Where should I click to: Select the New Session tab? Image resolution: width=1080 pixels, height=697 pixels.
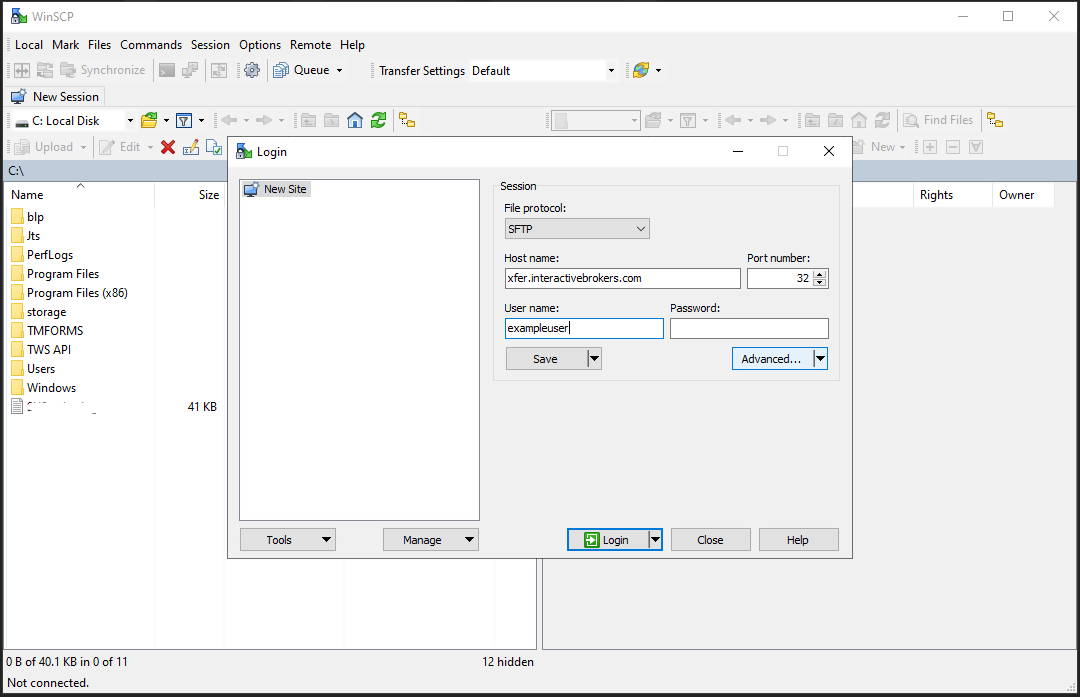click(x=55, y=96)
